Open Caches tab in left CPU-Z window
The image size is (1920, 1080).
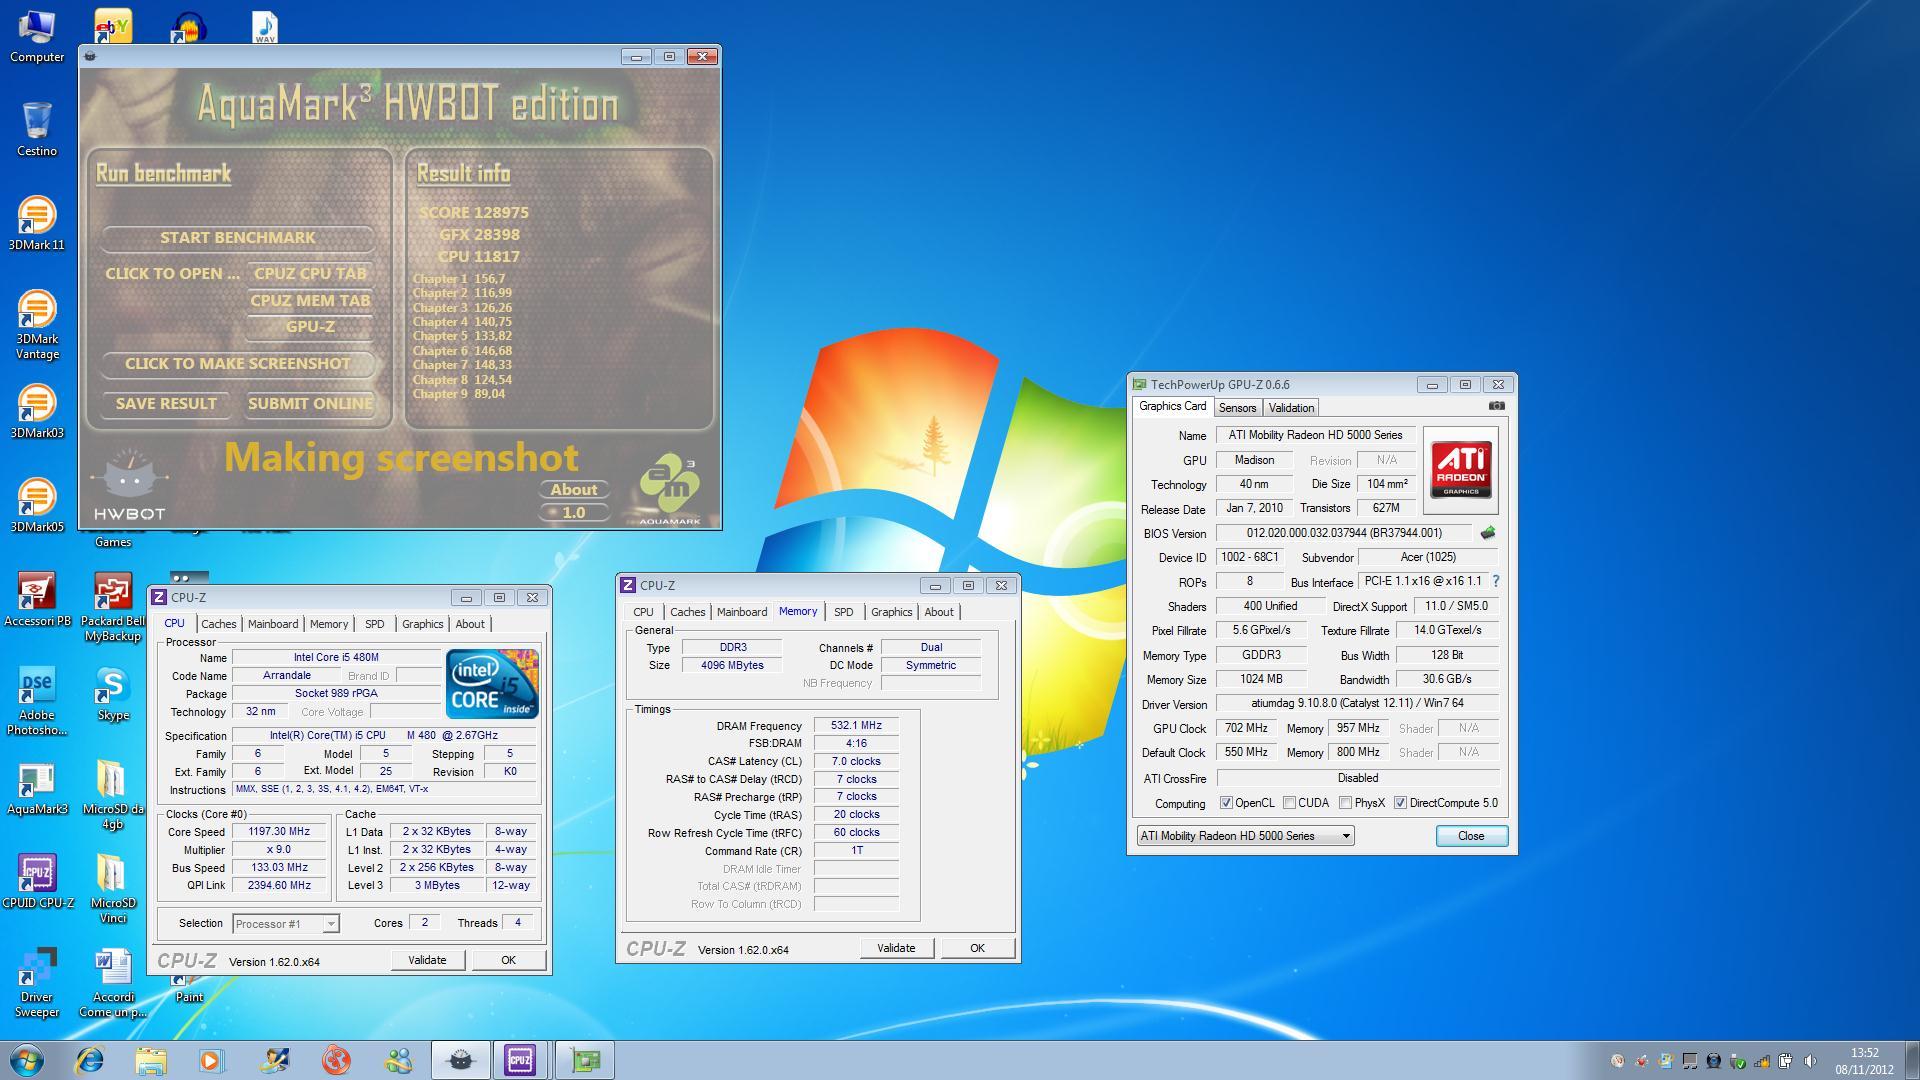click(x=218, y=624)
